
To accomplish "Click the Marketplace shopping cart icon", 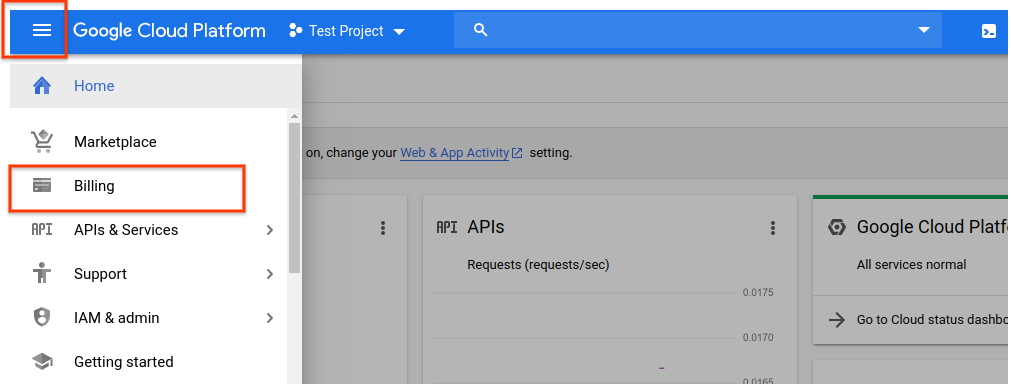I will click(42, 141).
